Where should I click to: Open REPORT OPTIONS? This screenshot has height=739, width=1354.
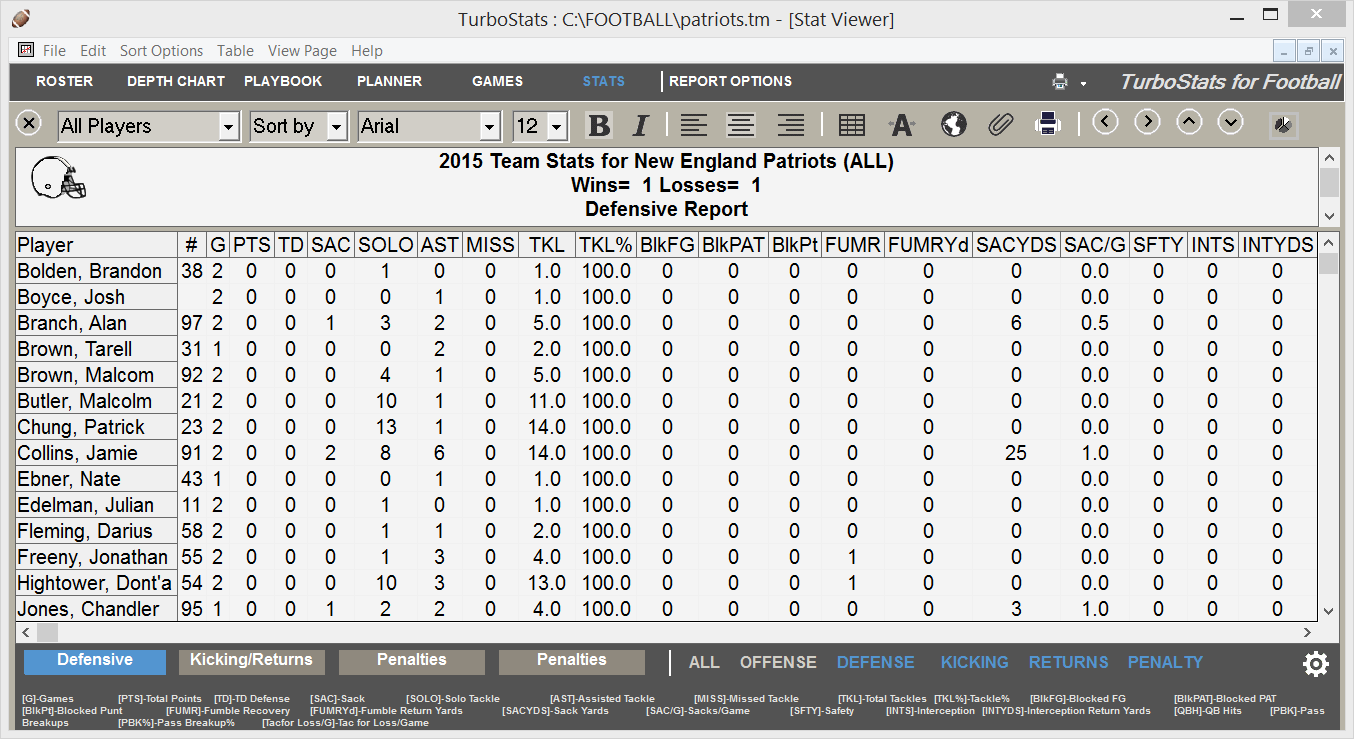(x=730, y=81)
